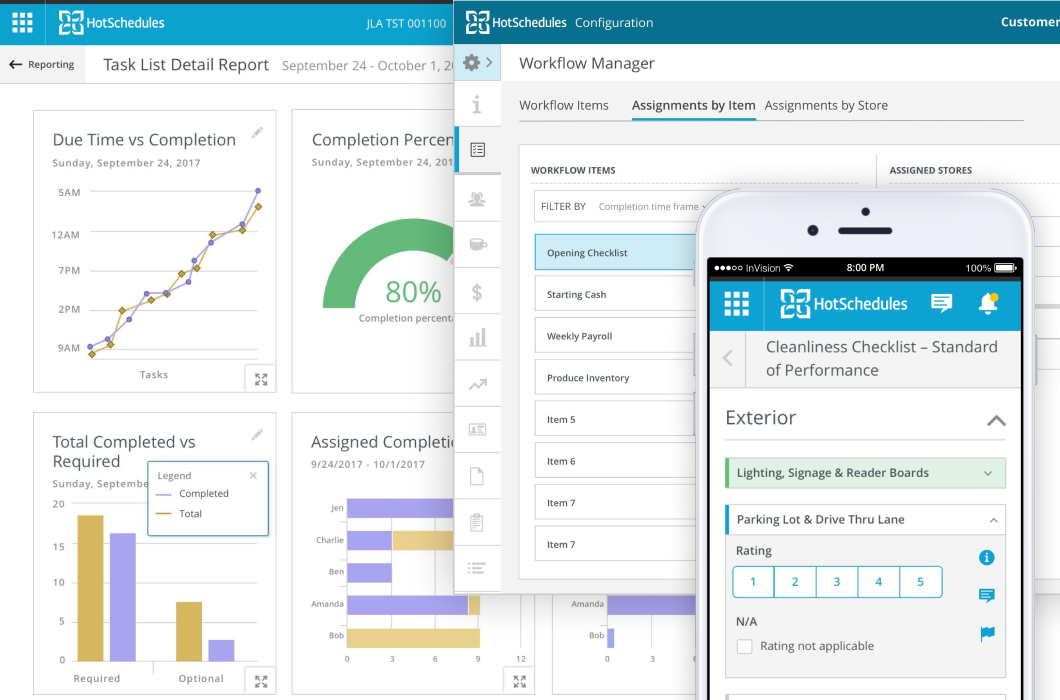This screenshot has width=1060, height=700.
Task: Open the Workflow Items tab
Action: (x=566, y=105)
